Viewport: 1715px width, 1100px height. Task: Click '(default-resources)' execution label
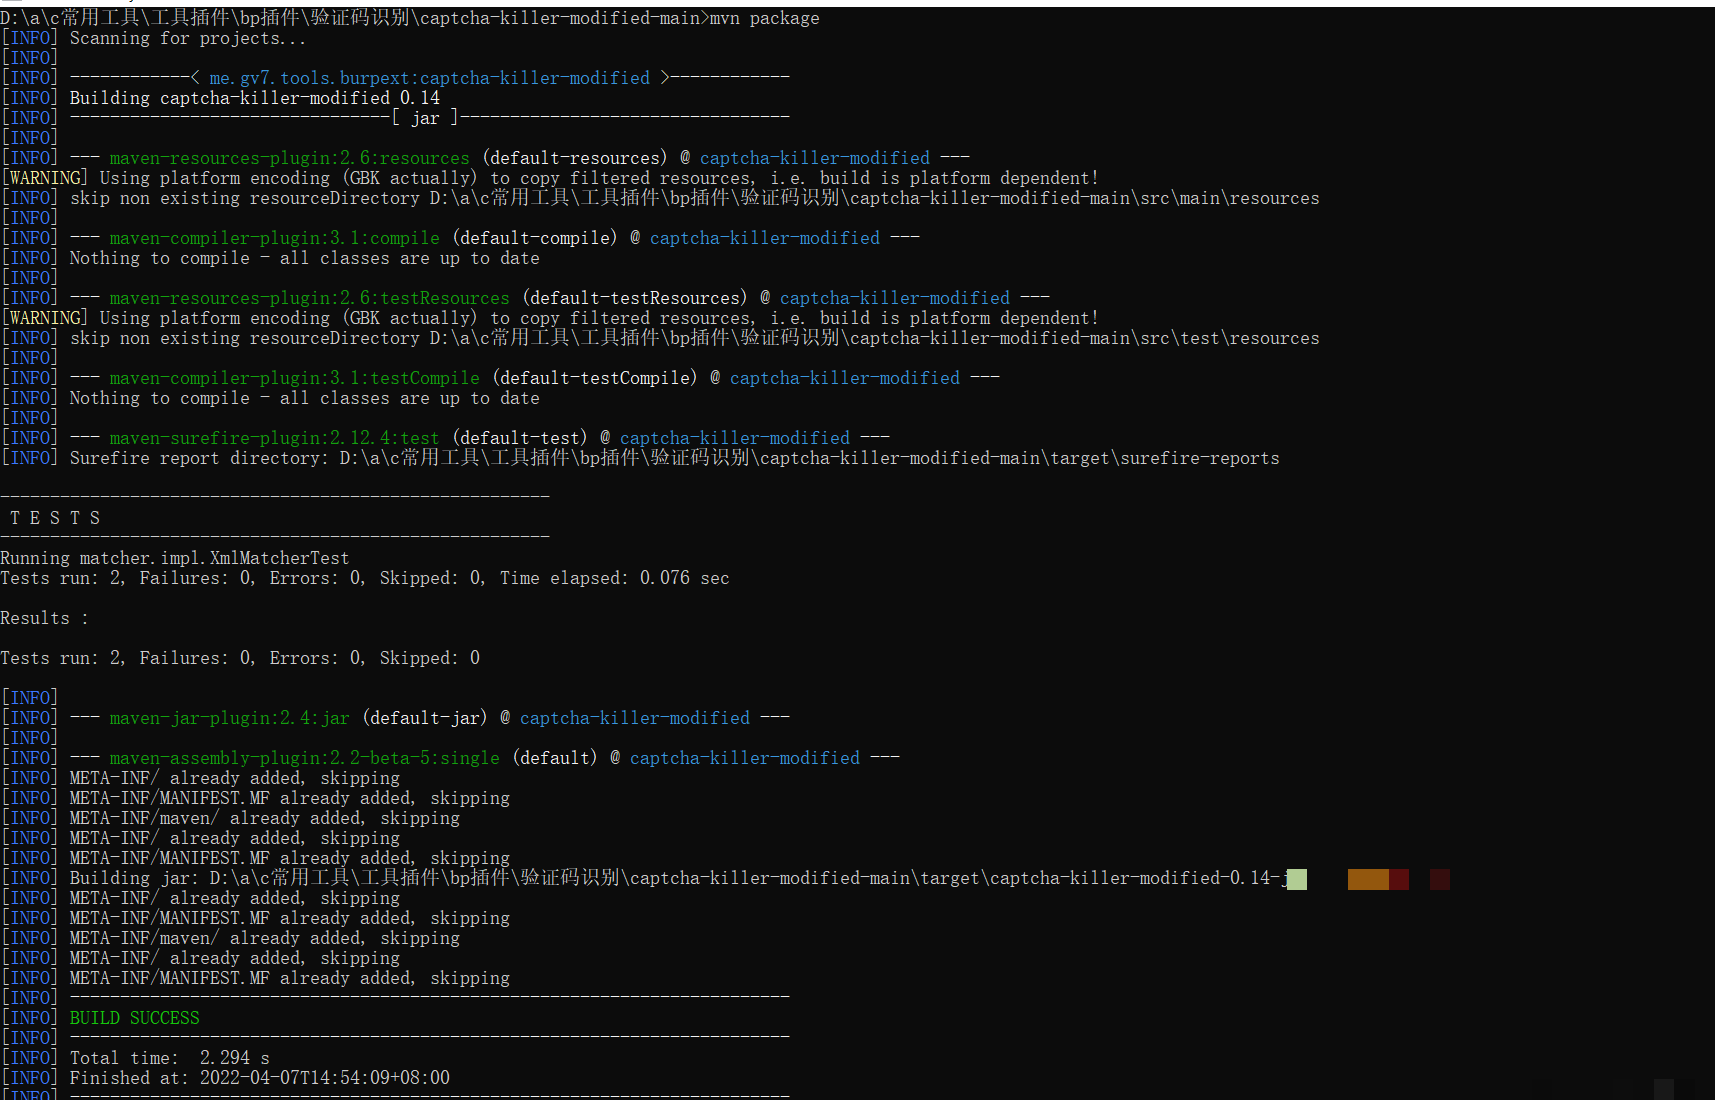[x=575, y=158]
